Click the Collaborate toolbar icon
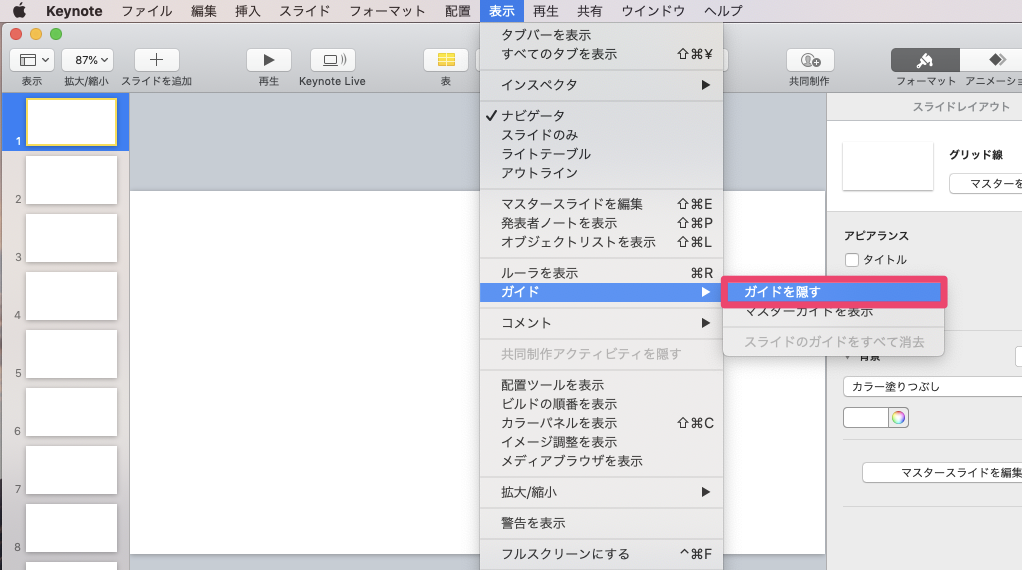Image resolution: width=1022 pixels, height=570 pixels. pos(809,60)
